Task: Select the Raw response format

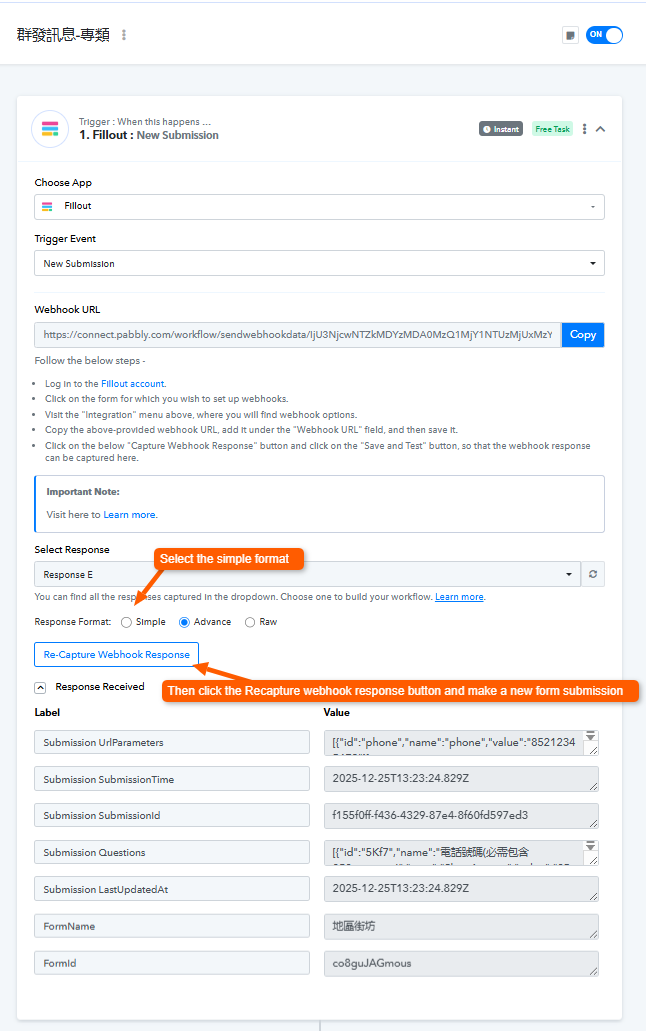Action: (250, 622)
